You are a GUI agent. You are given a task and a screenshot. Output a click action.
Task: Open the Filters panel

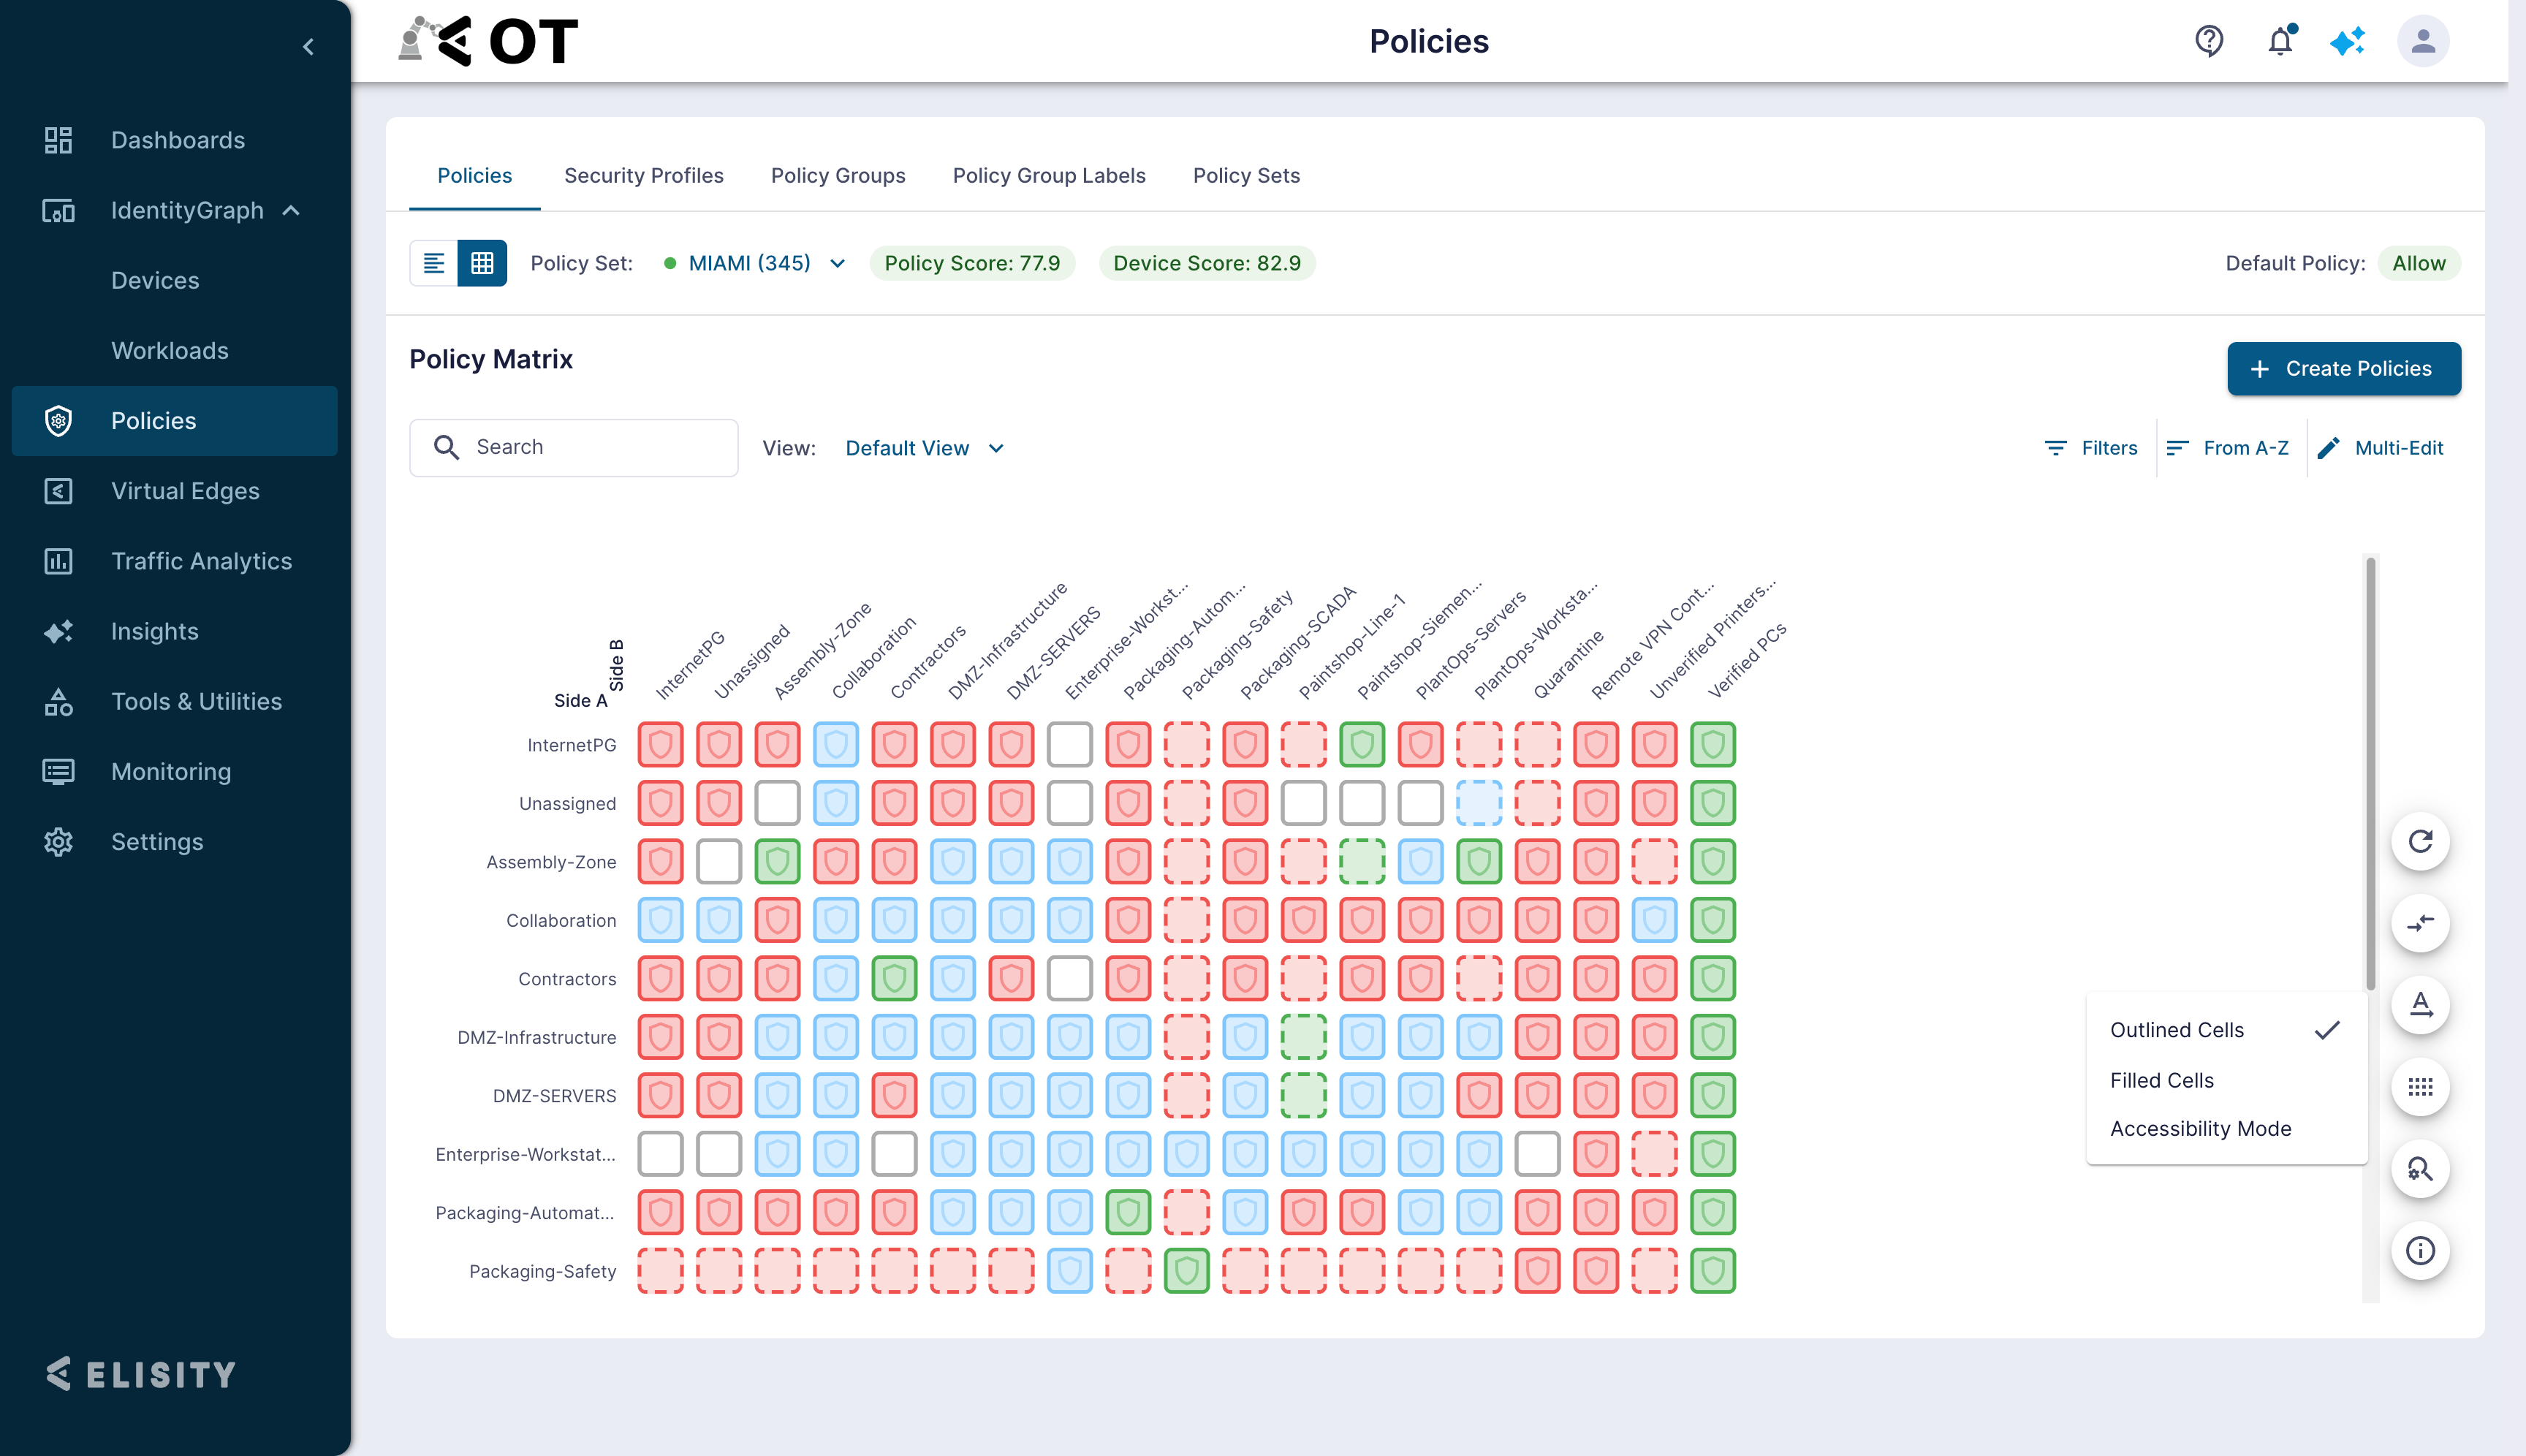tap(2090, 448)
